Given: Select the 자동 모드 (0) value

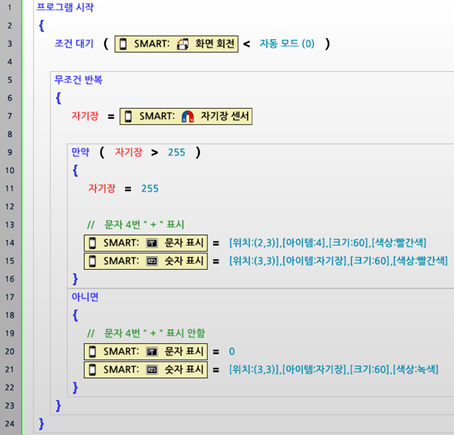Looking at the screenshot, I should [287, 44].
